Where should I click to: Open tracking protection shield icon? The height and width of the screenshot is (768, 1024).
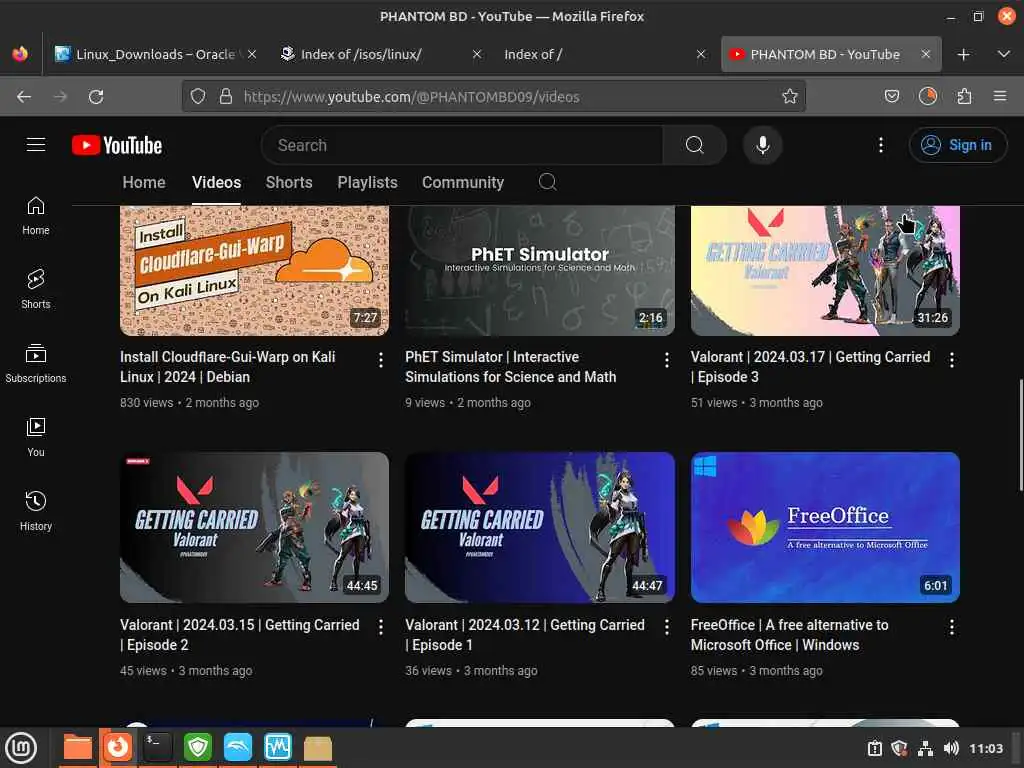[198, 97]
